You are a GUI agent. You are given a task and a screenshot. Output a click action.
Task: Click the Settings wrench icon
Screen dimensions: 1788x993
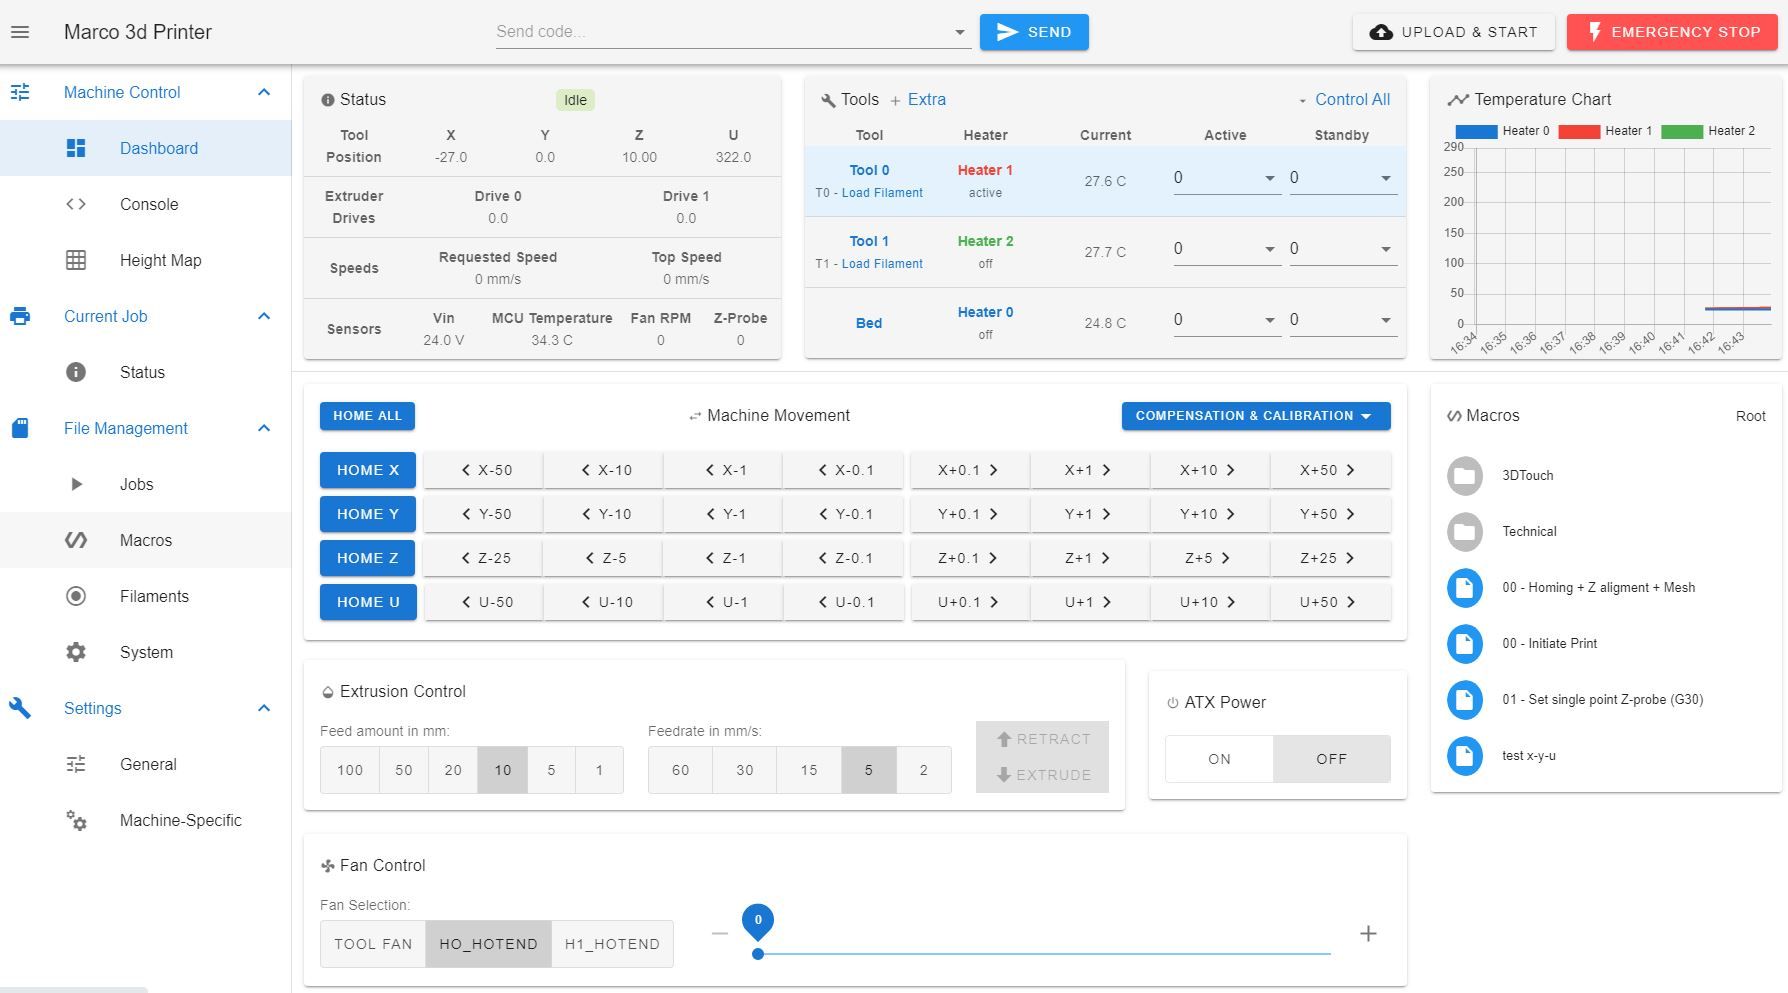tap(20, 708)
